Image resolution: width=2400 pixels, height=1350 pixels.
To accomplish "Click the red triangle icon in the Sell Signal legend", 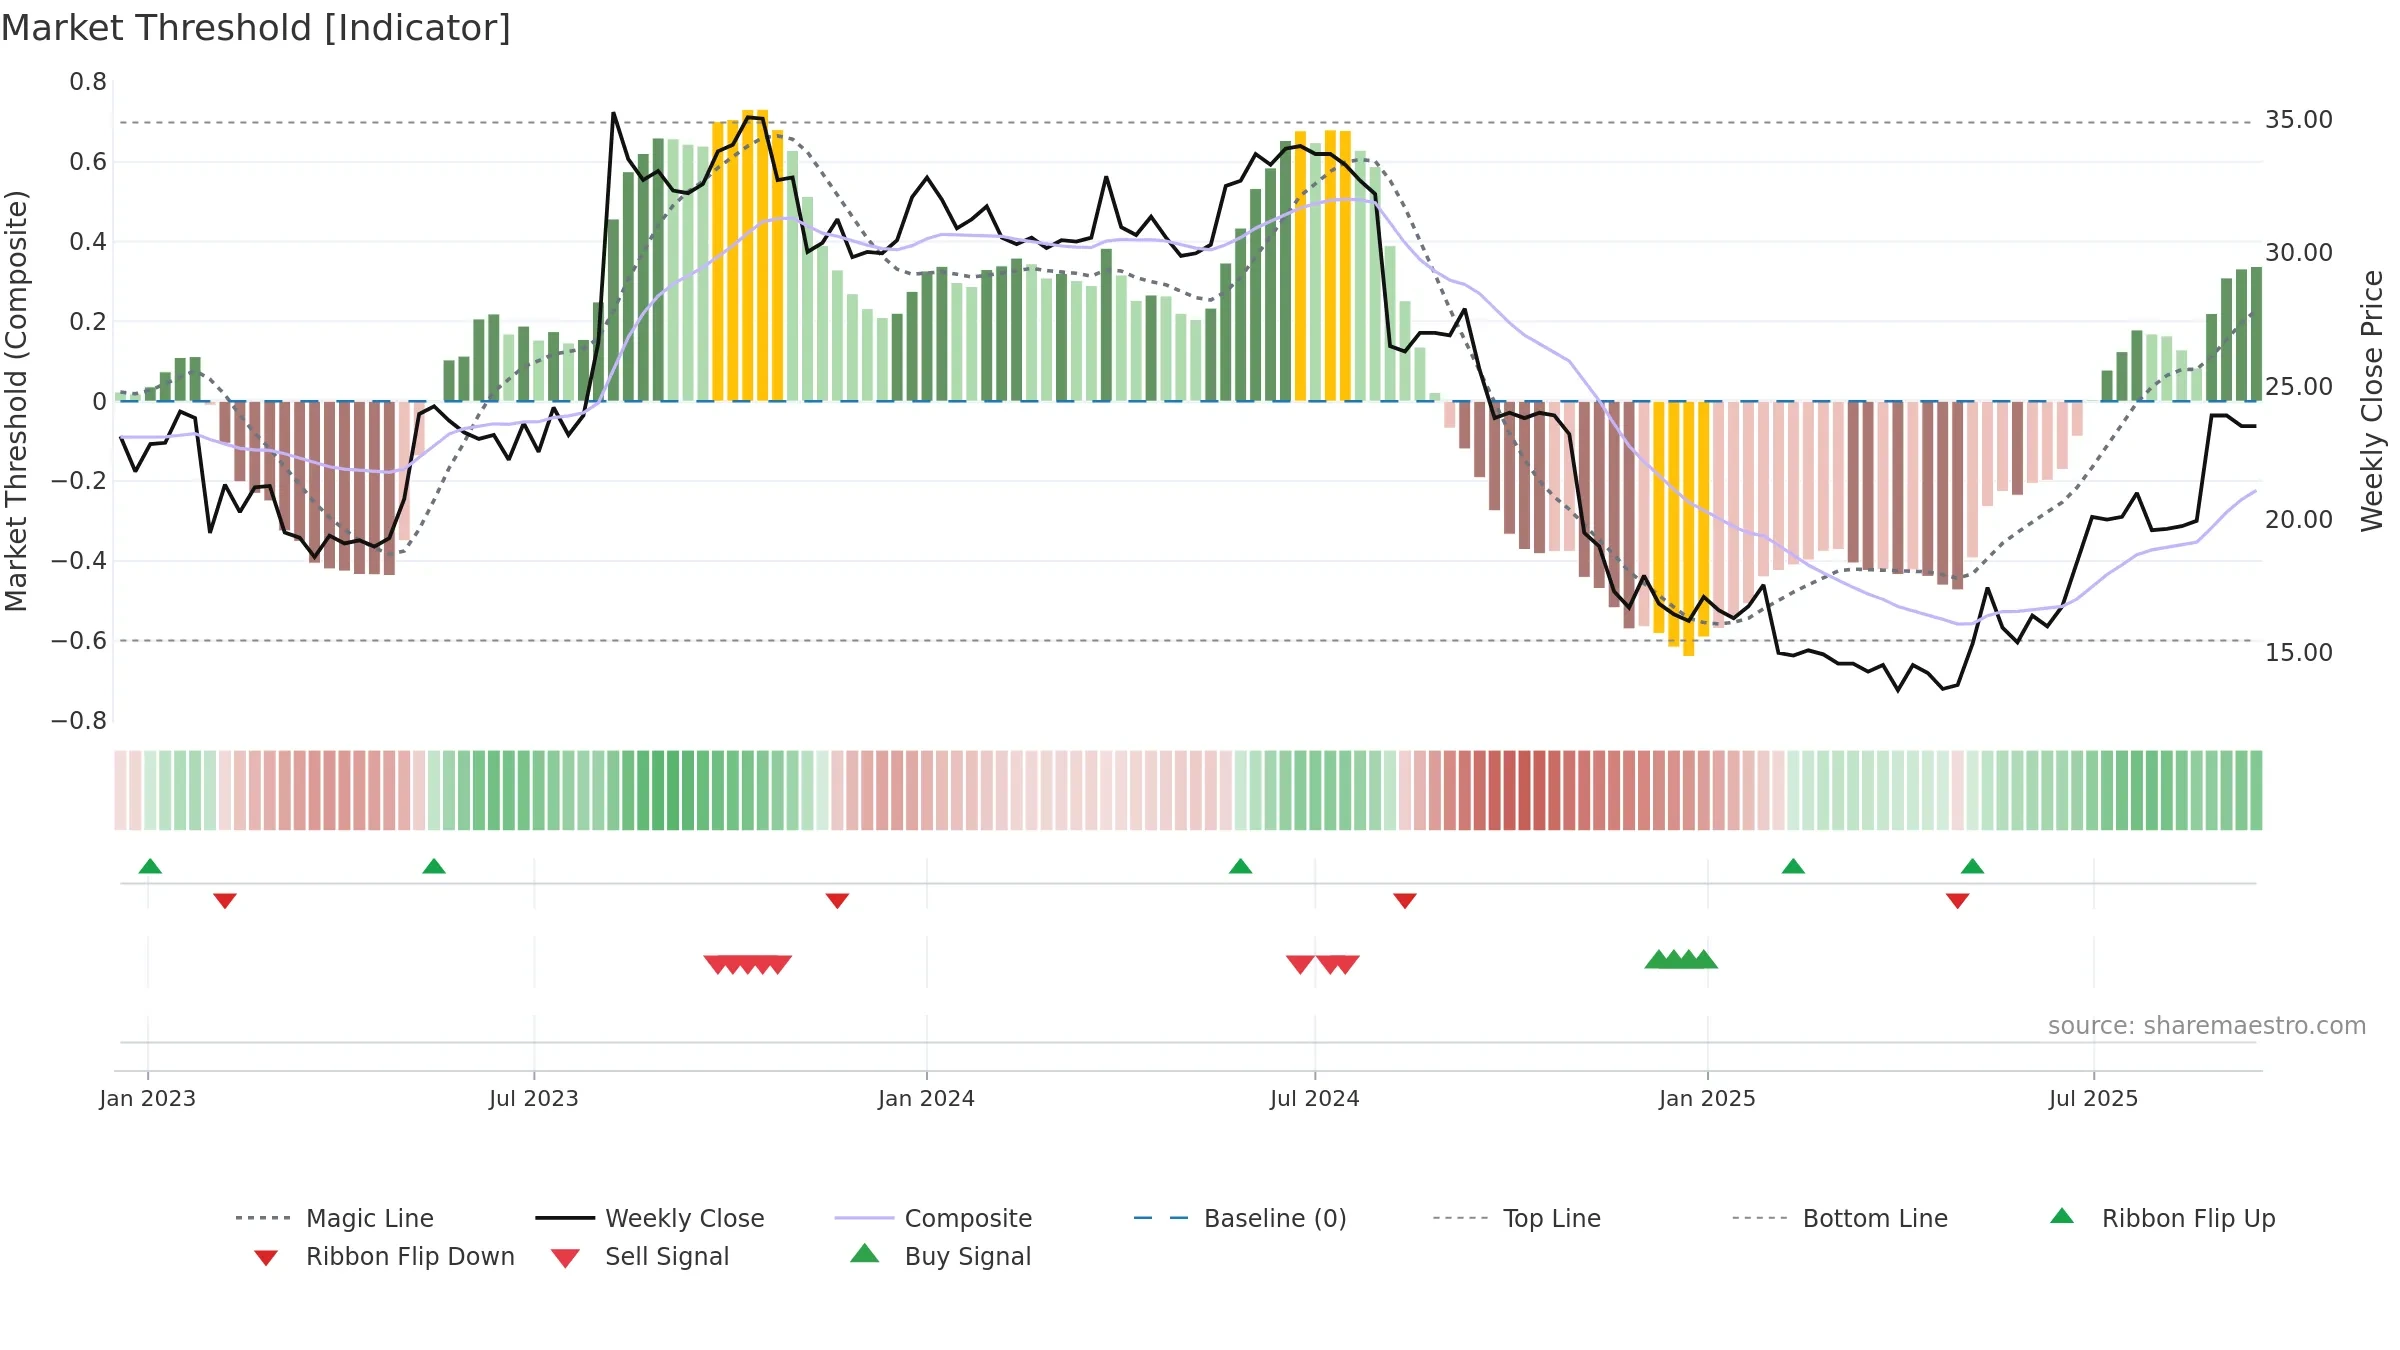I will [565, 1258].
